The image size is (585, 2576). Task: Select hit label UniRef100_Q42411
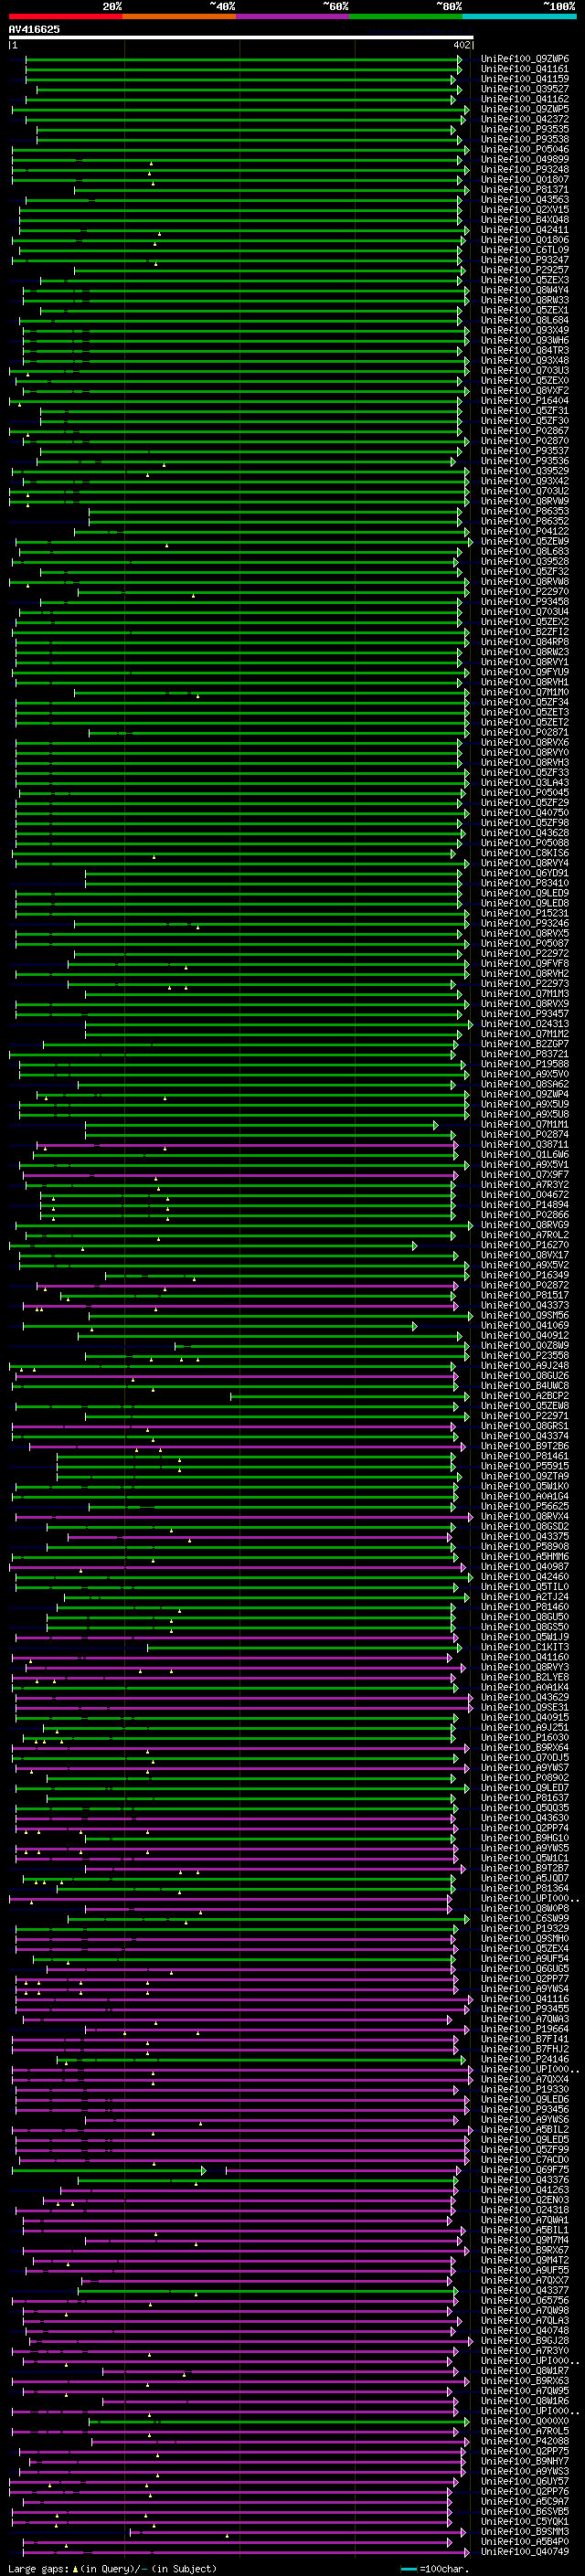[x=525, y=230]
